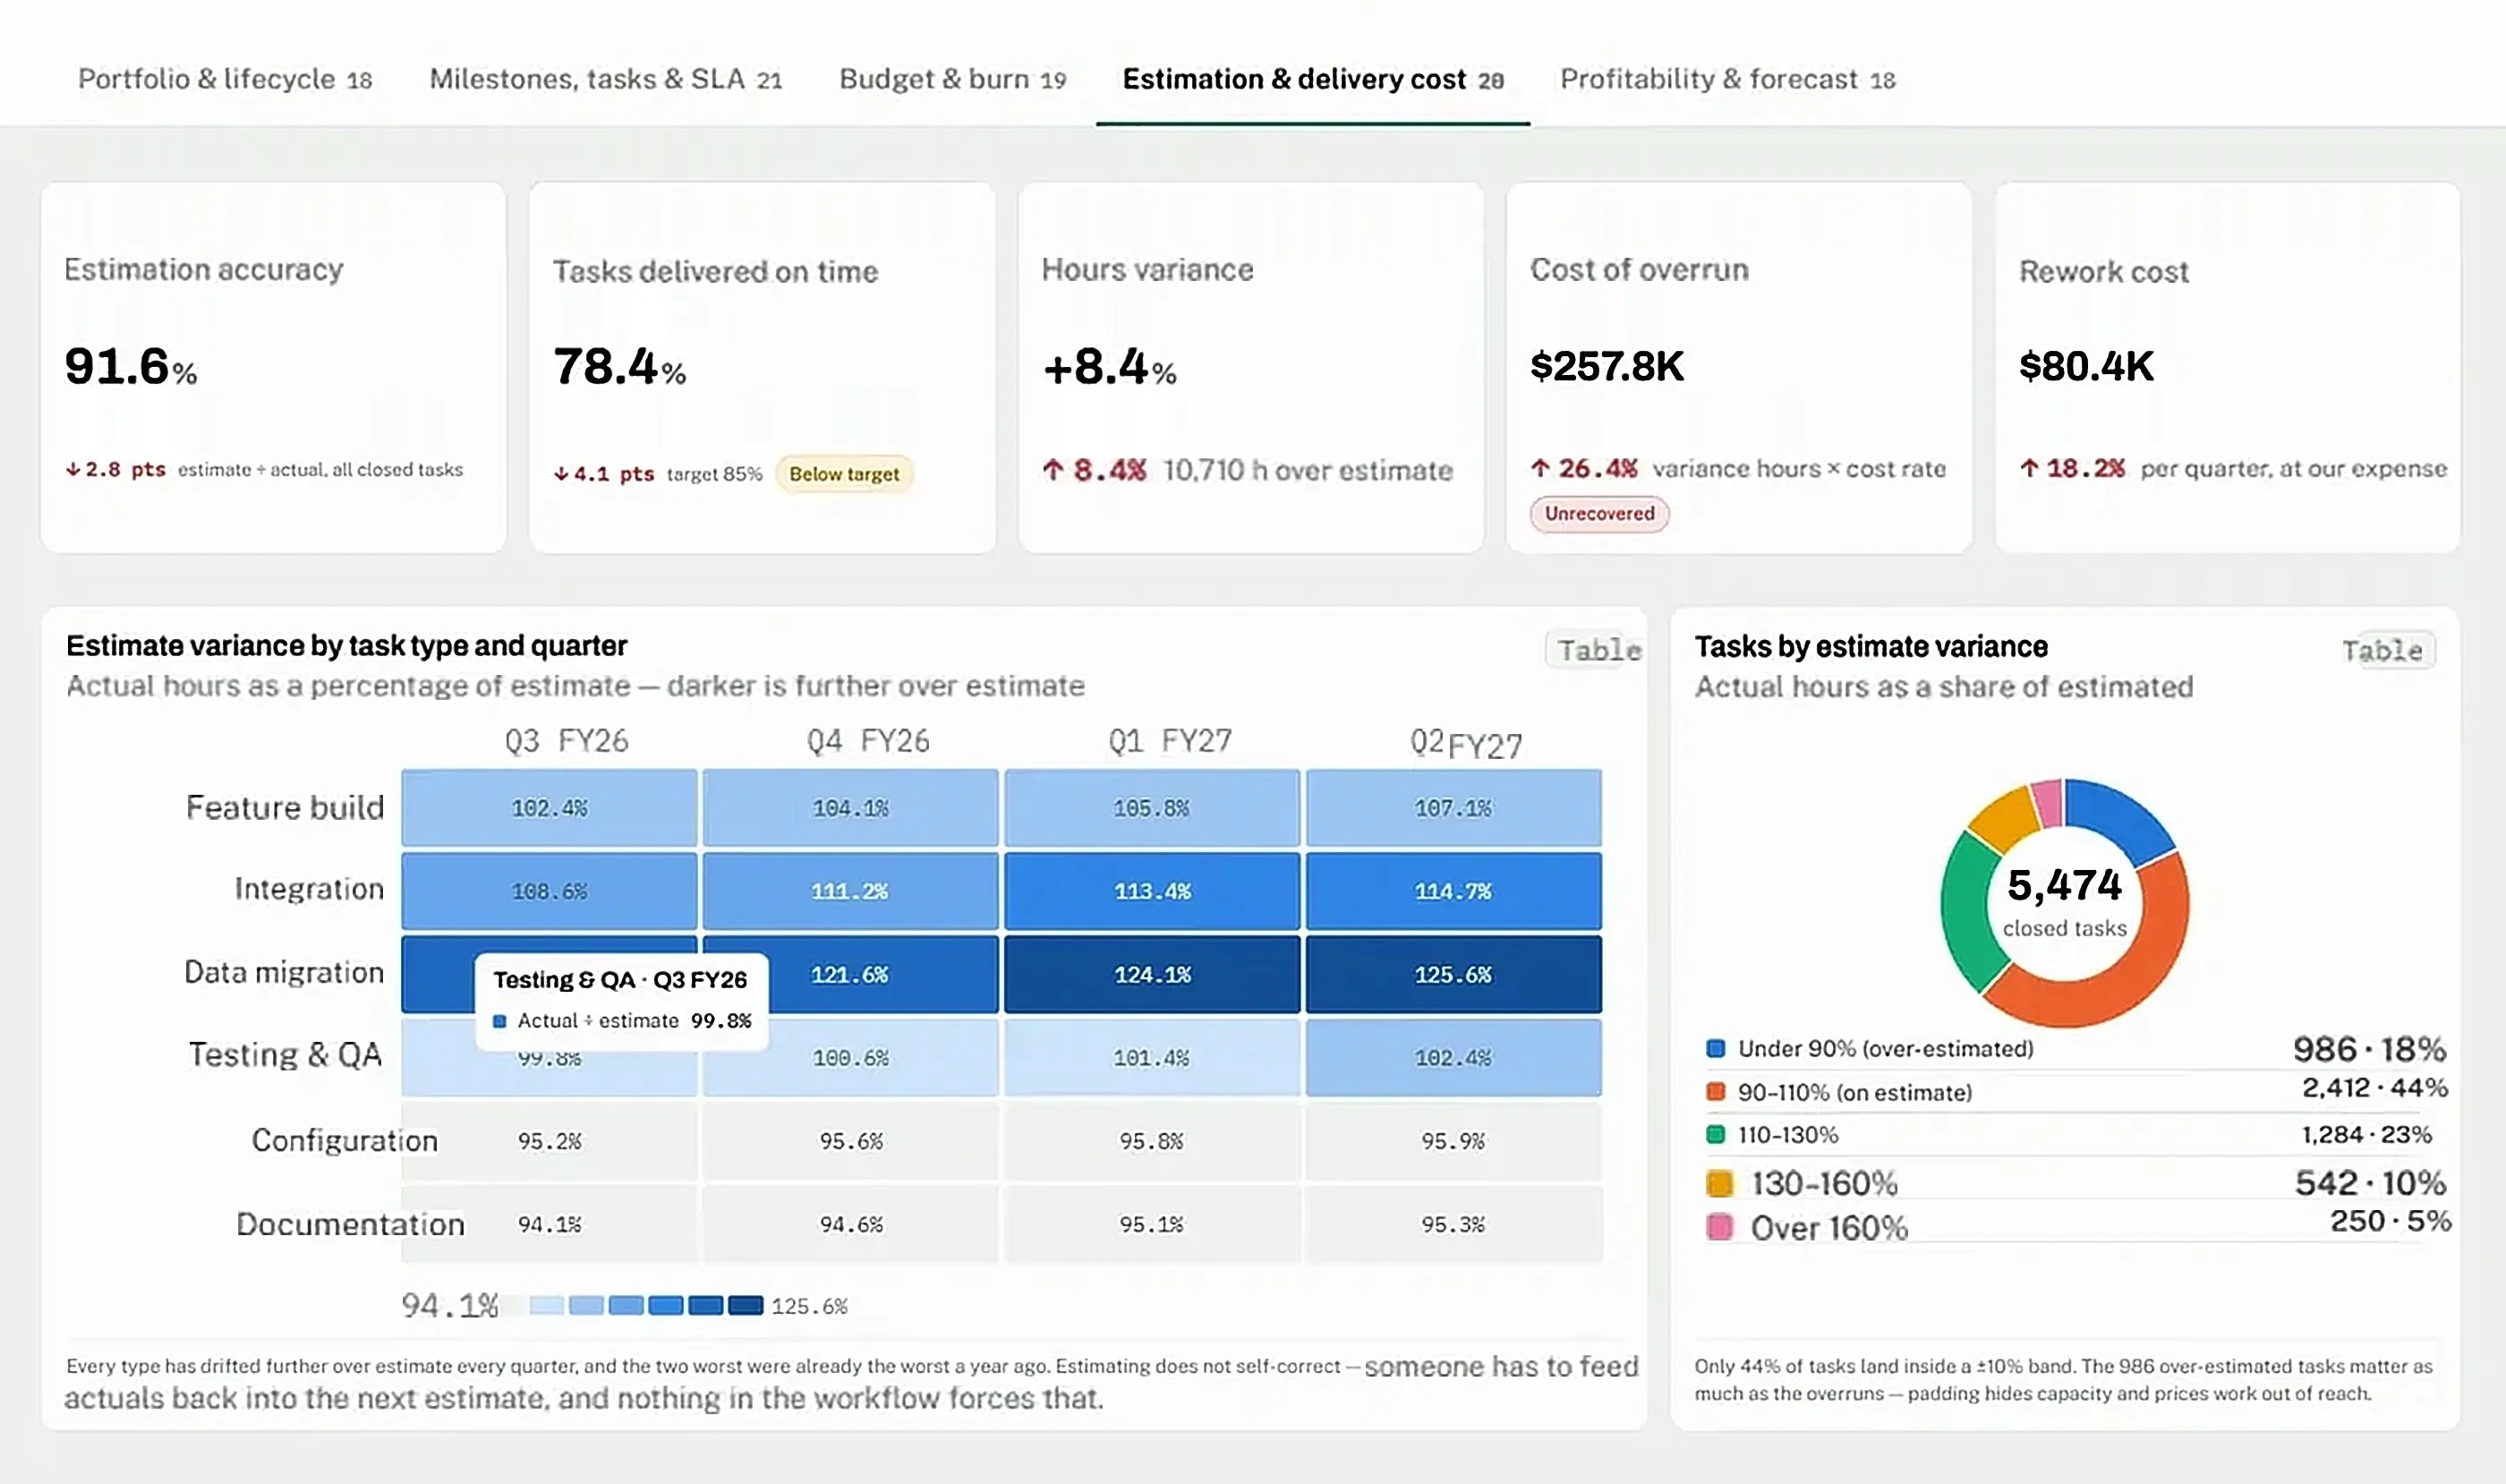Click the Unrecovered badge
The width and height of the screenshot is (2506, 1484).
pyautogui.click(x=1599, y=514)
